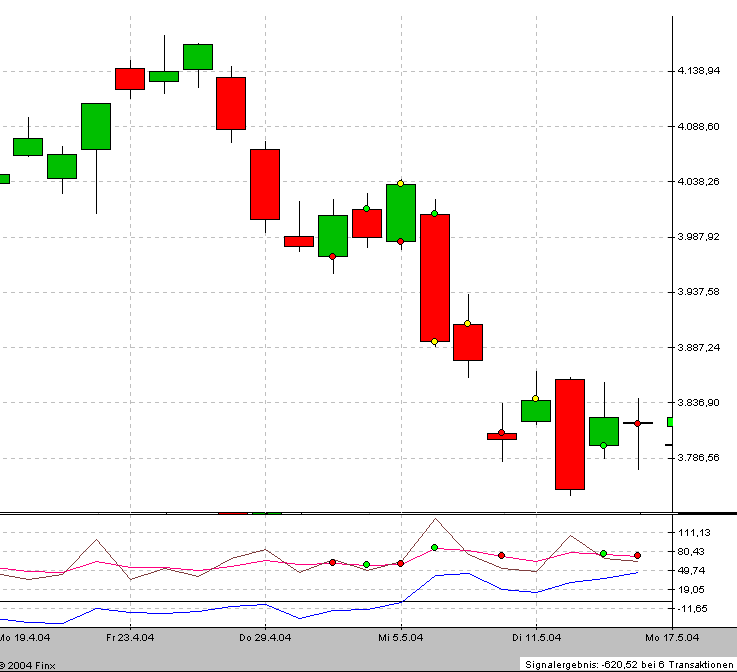Select the Mo 19.4.04 date label
The image size is (737, 672).
(24, 638)
